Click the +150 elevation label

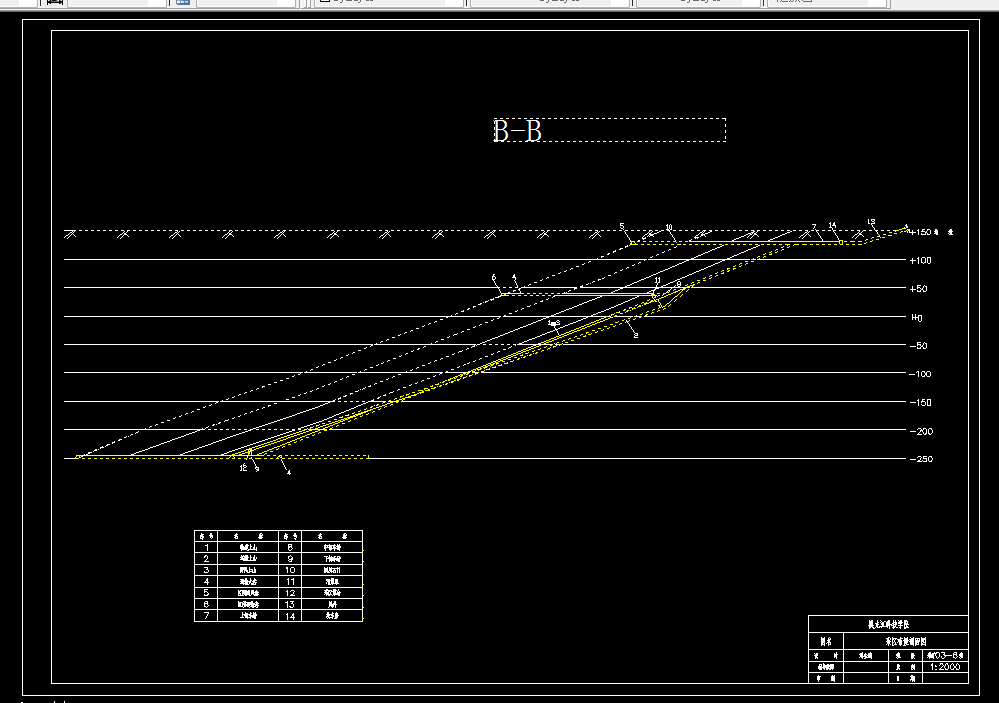(921, 232)
